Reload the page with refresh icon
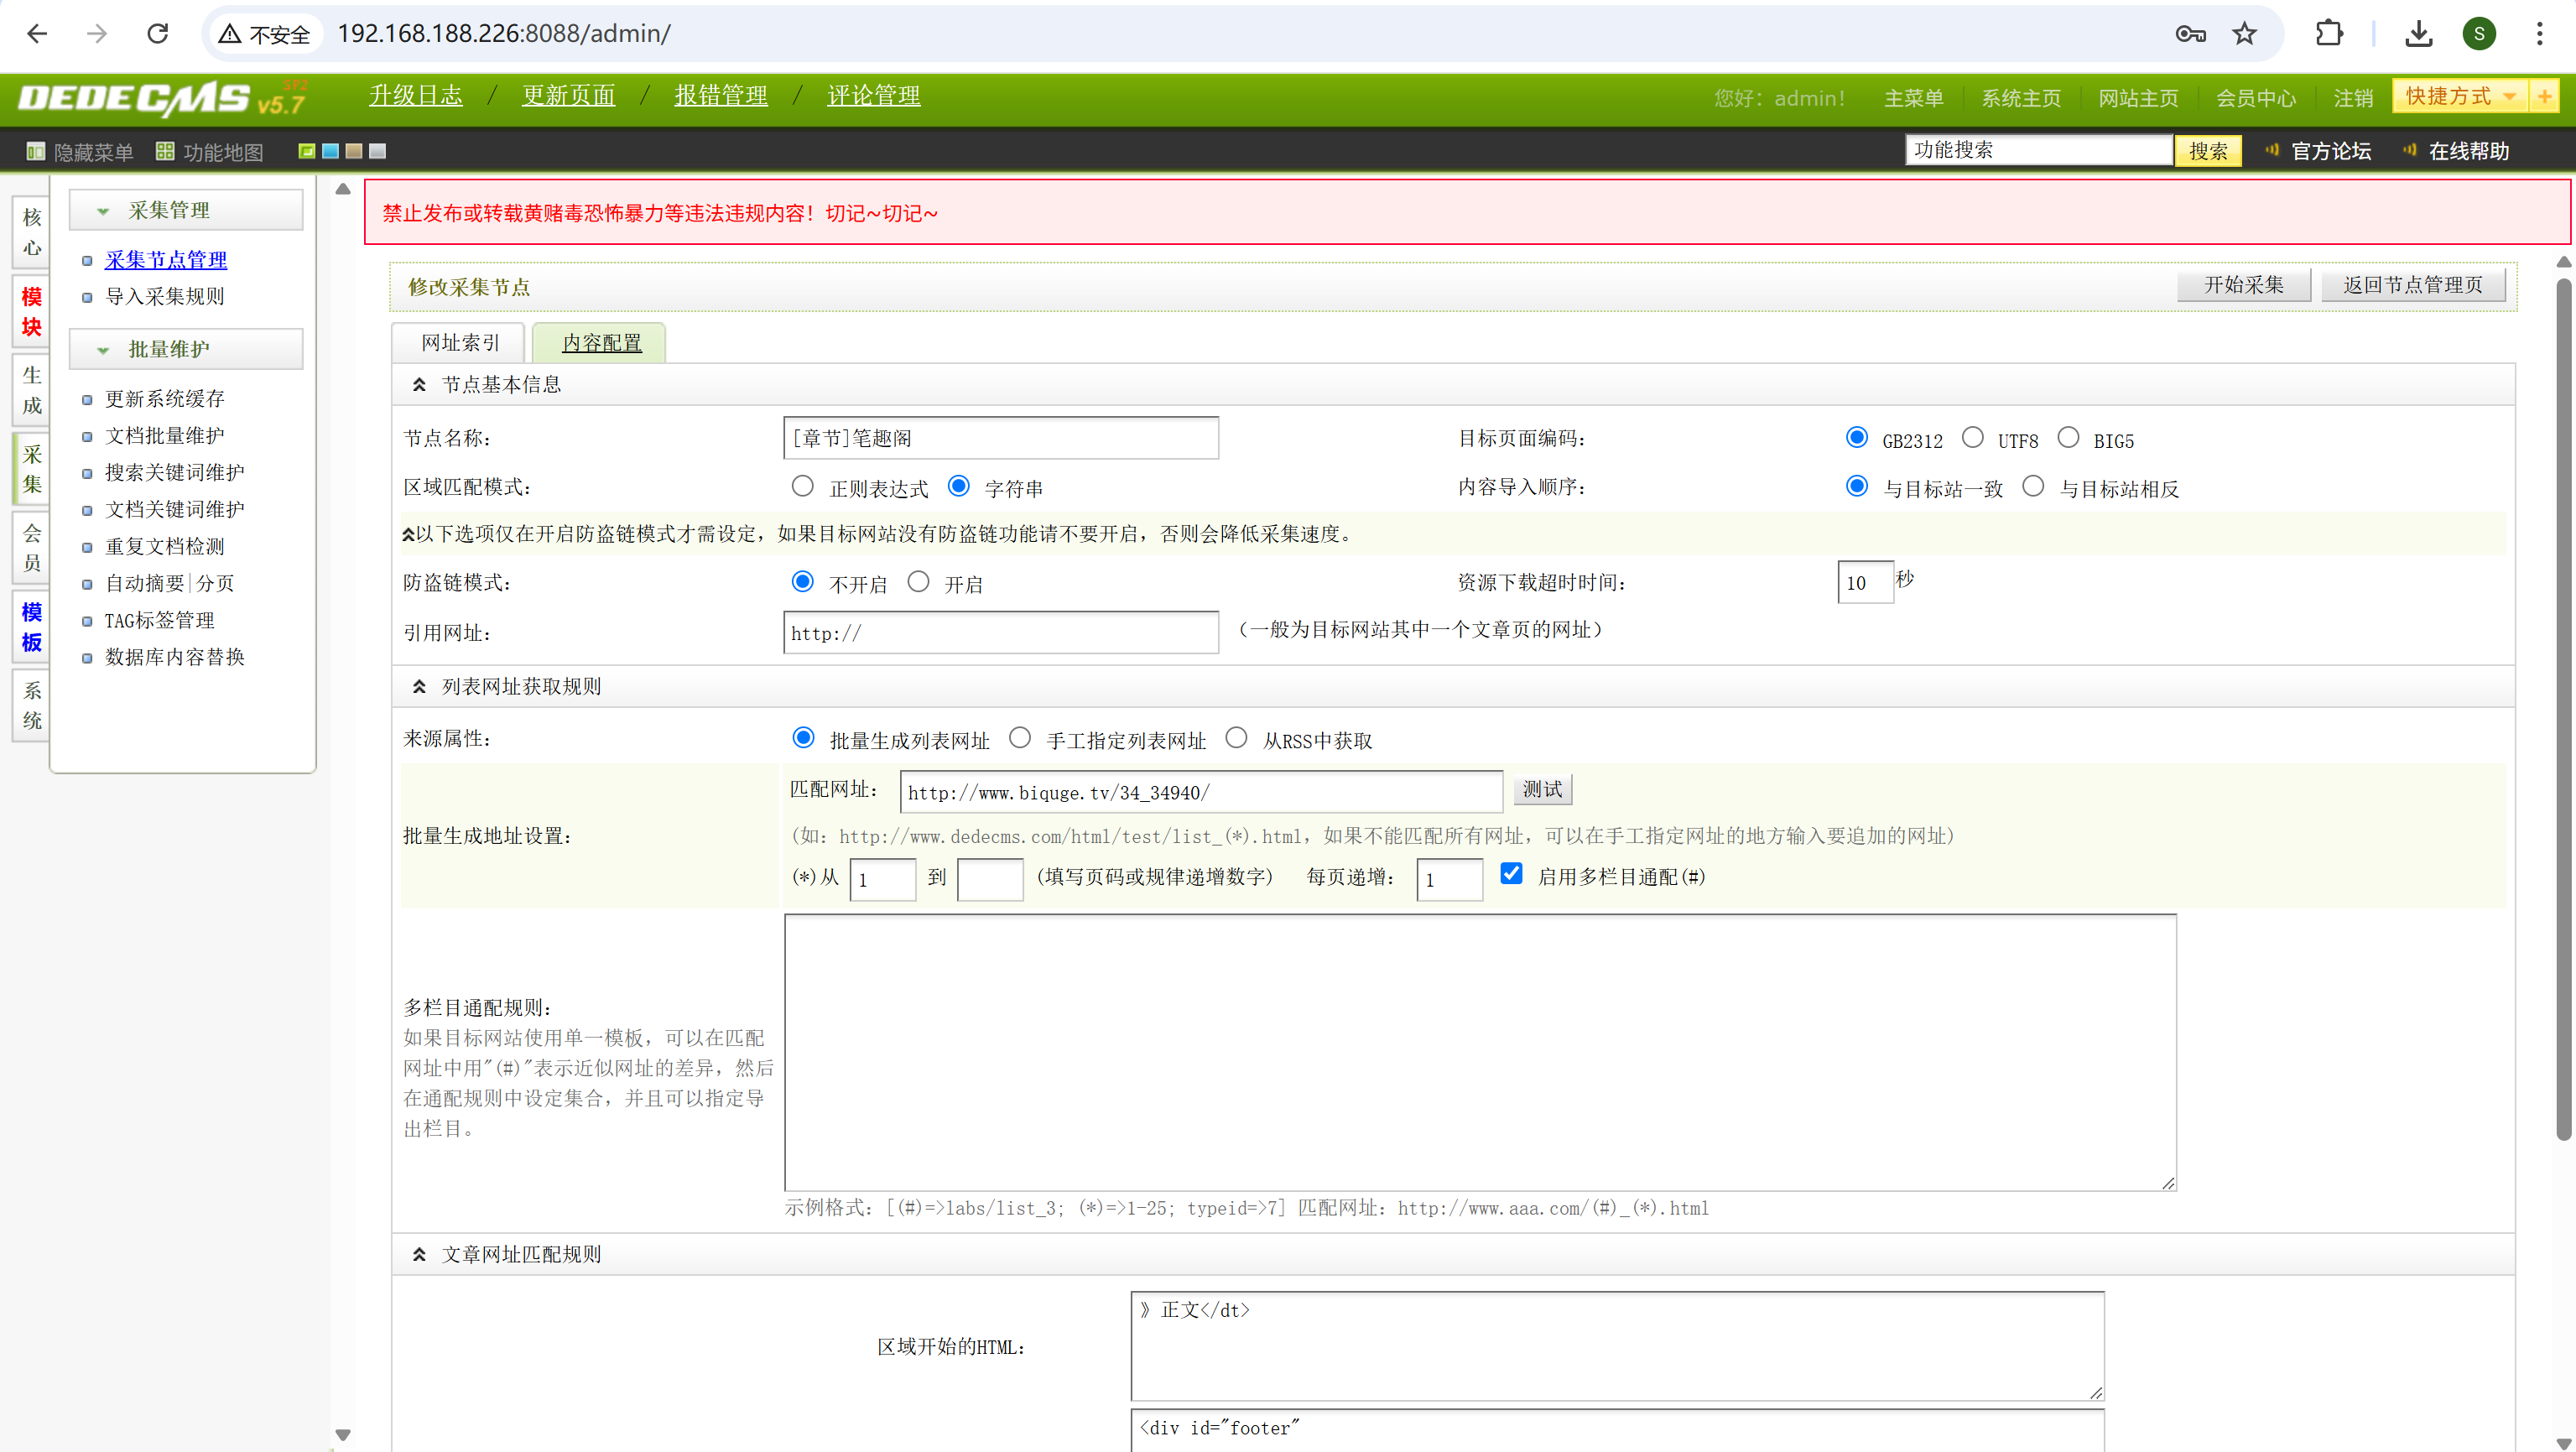Image resolution: width=2576 pixels, height=1452 pixels. click(x=158, y=34)
